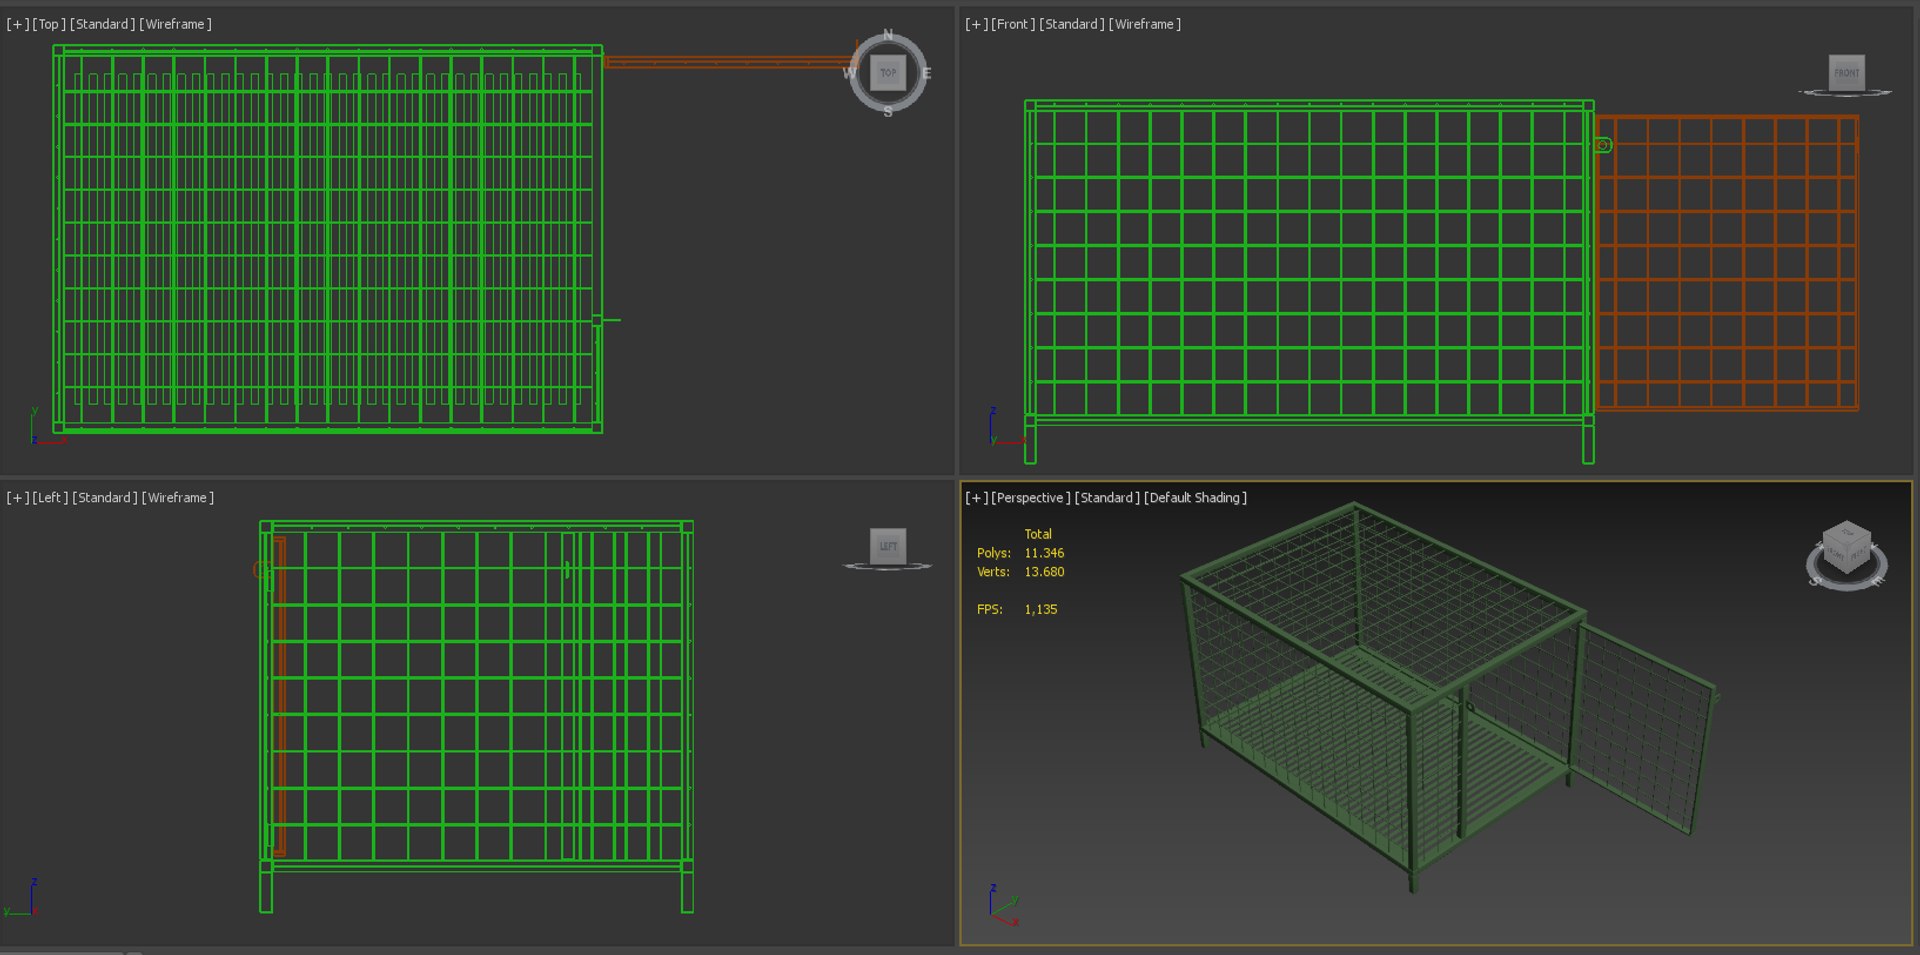Open [Wireframe] shading menu in Front viewport

click(1145, 24)
